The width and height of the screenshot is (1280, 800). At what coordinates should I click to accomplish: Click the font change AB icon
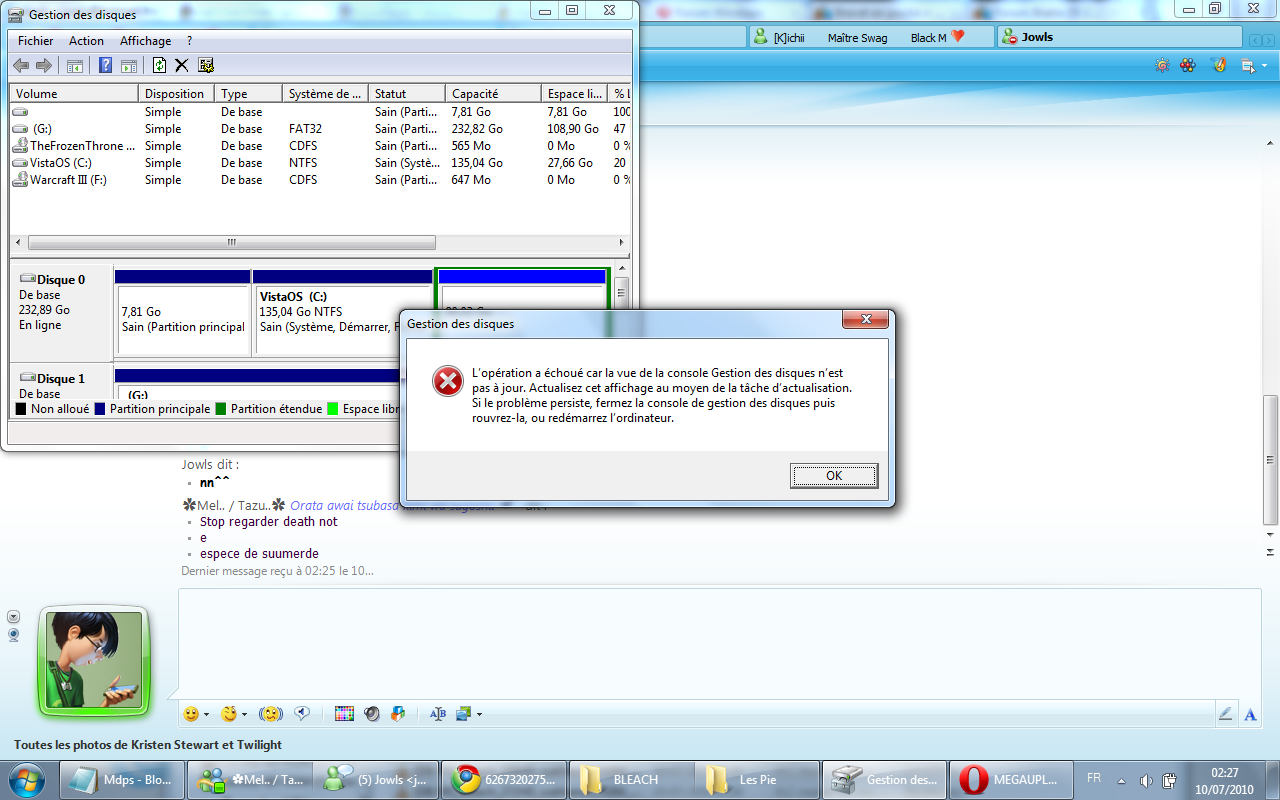437,714
